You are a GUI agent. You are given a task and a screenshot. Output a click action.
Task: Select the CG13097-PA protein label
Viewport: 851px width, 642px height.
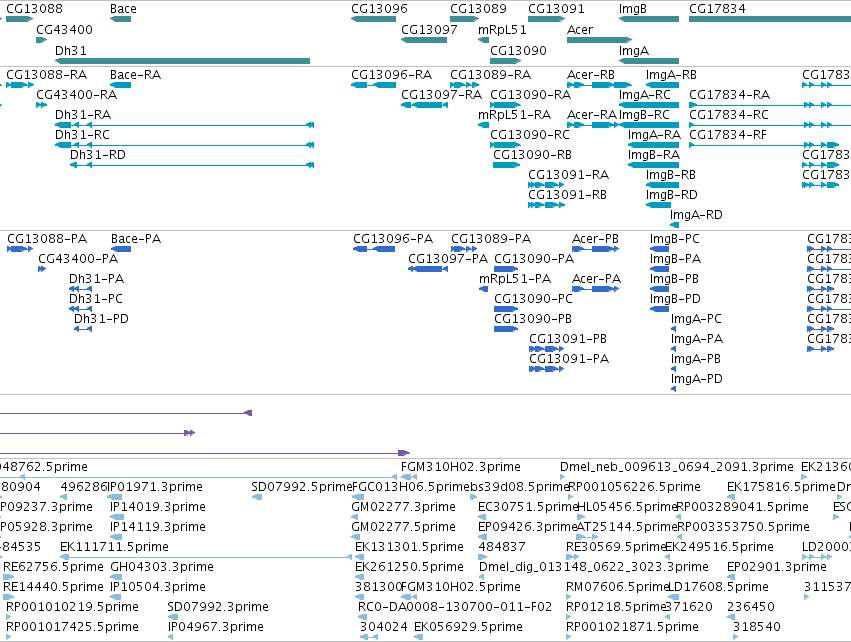(448, 259)
